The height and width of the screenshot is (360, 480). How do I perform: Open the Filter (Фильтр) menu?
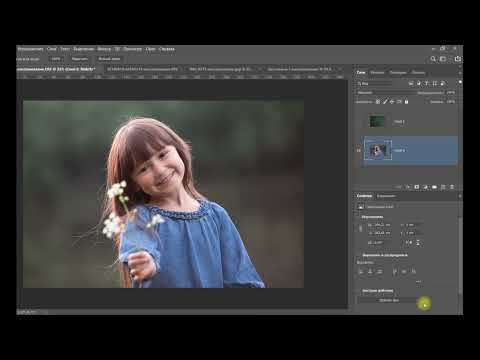(104, 49)
